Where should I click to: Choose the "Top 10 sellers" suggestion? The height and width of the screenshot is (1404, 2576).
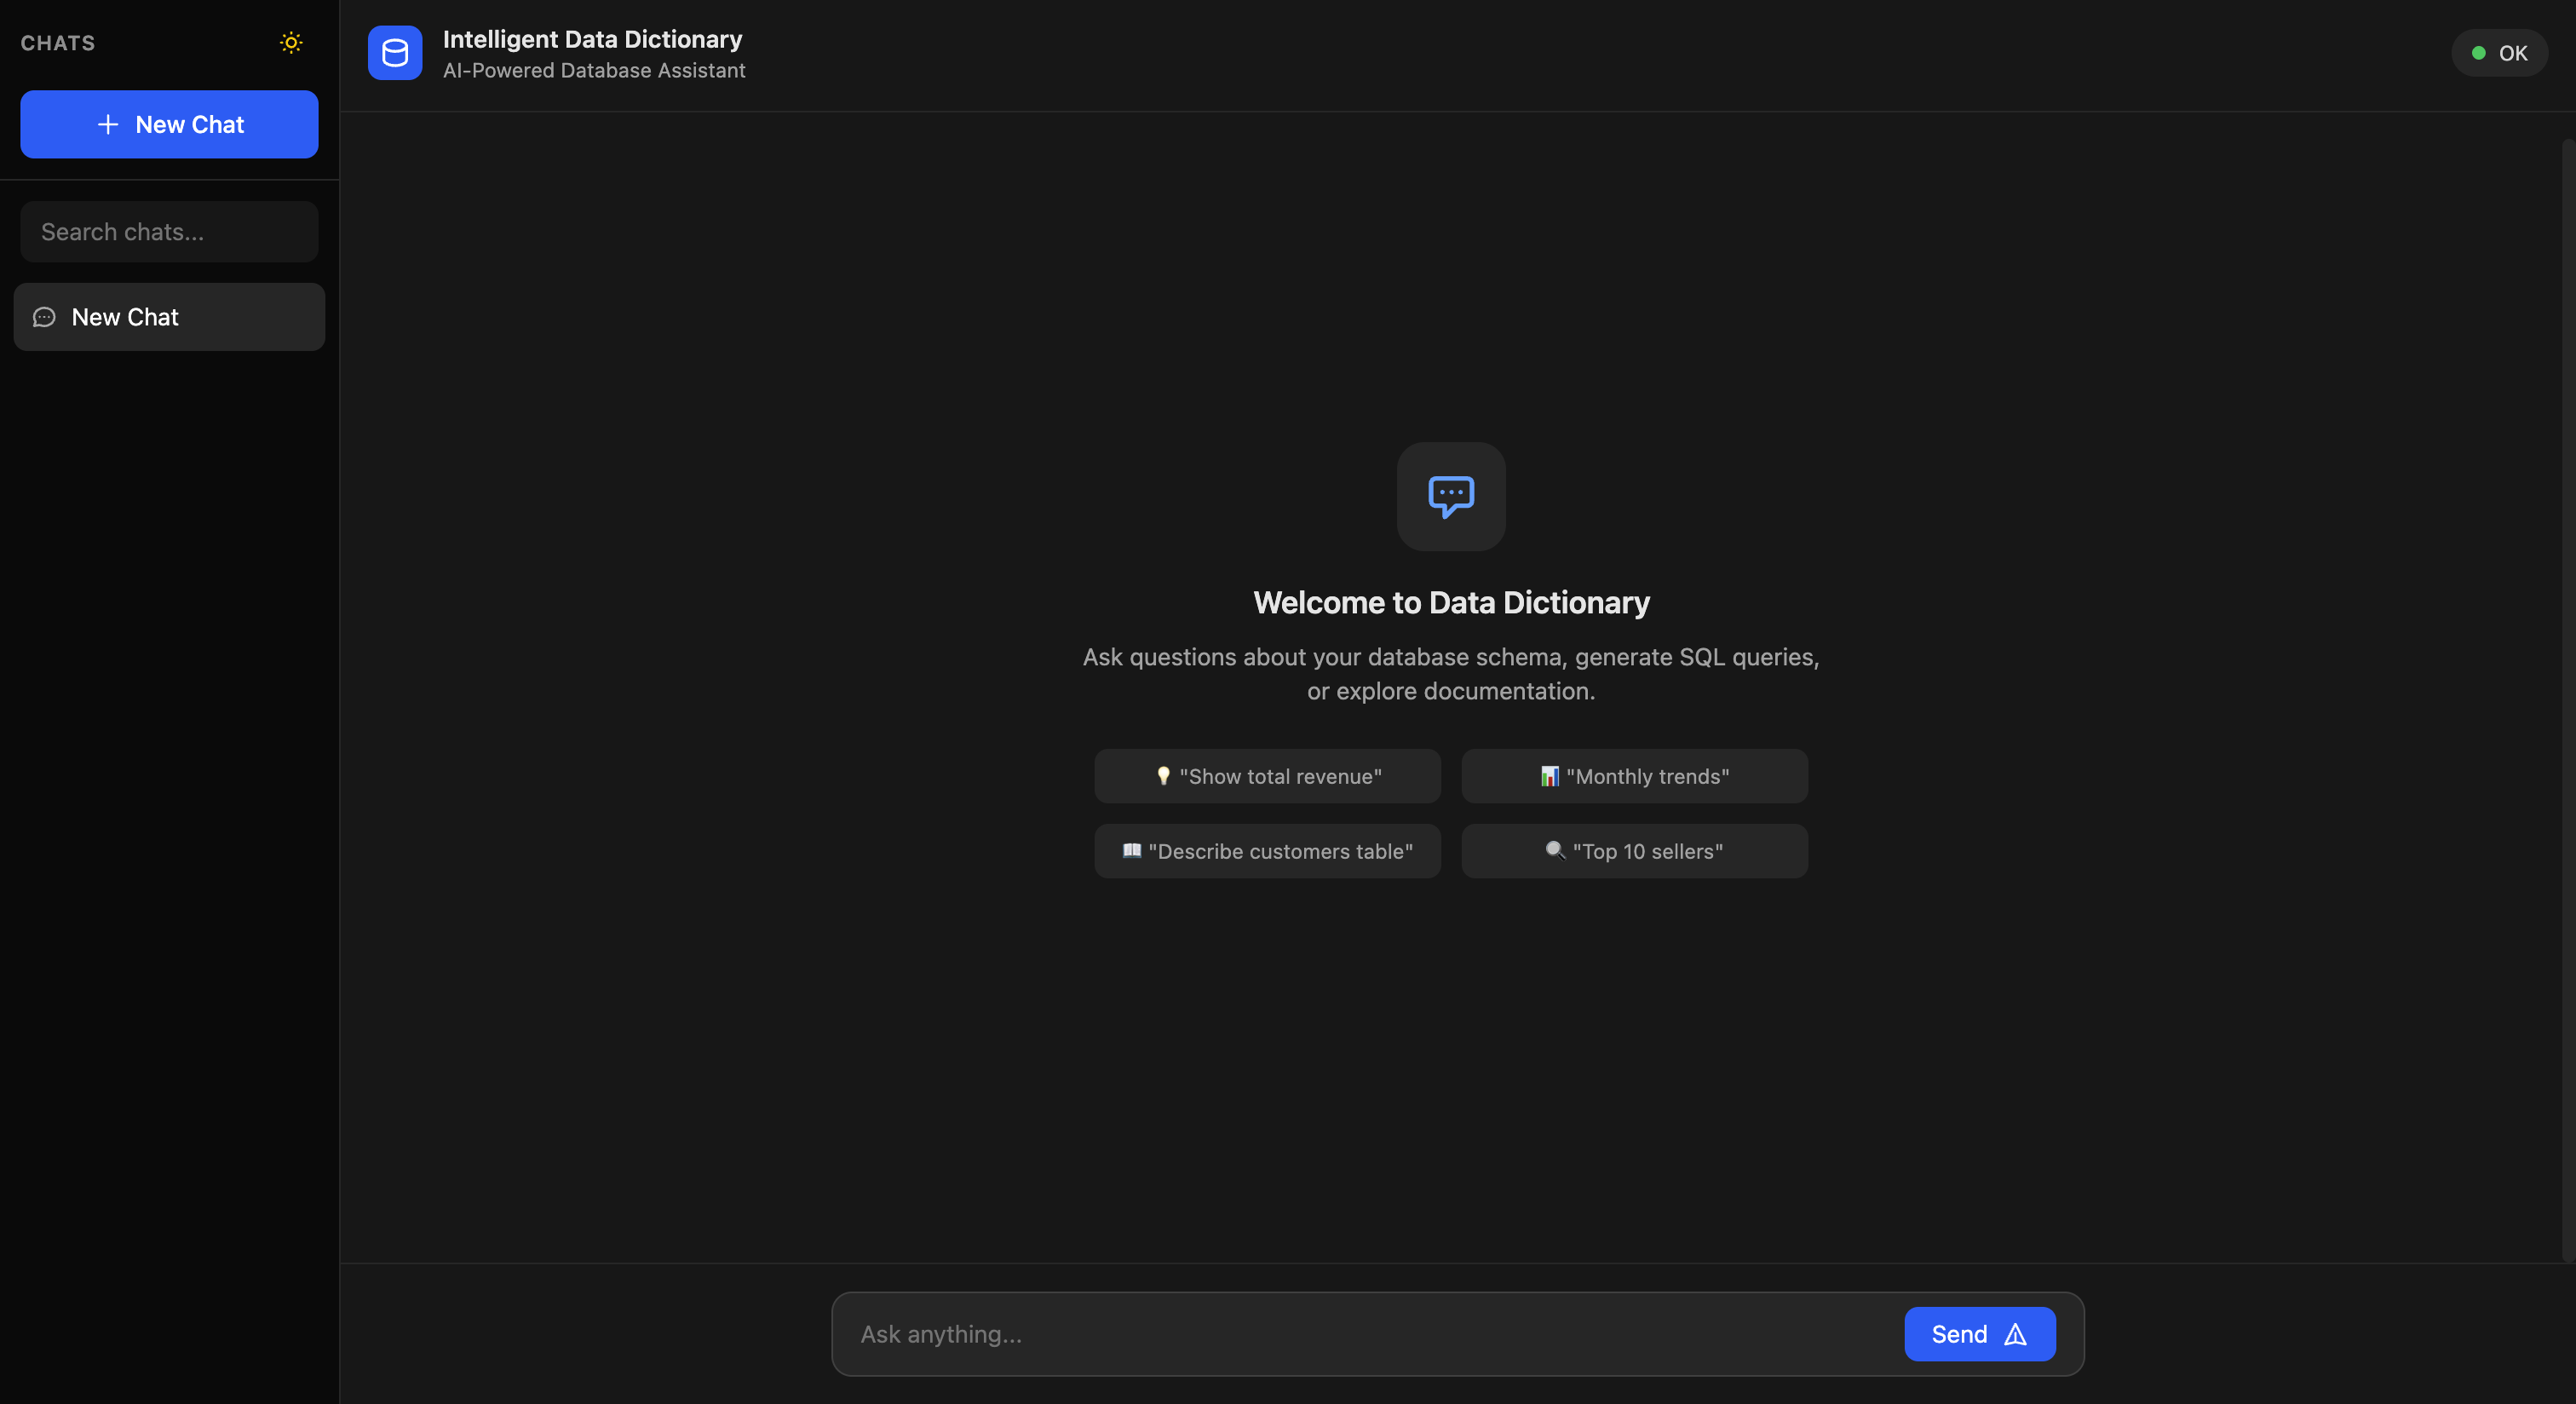click(x=1634, y=851)
